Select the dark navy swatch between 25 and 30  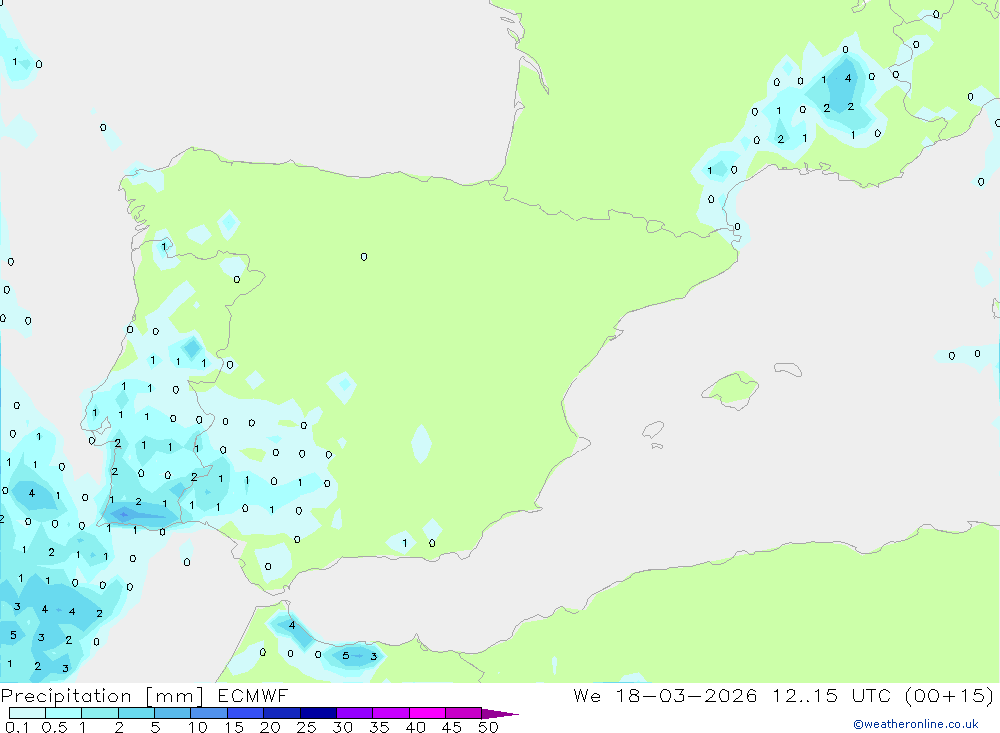(x=318, y=713)
